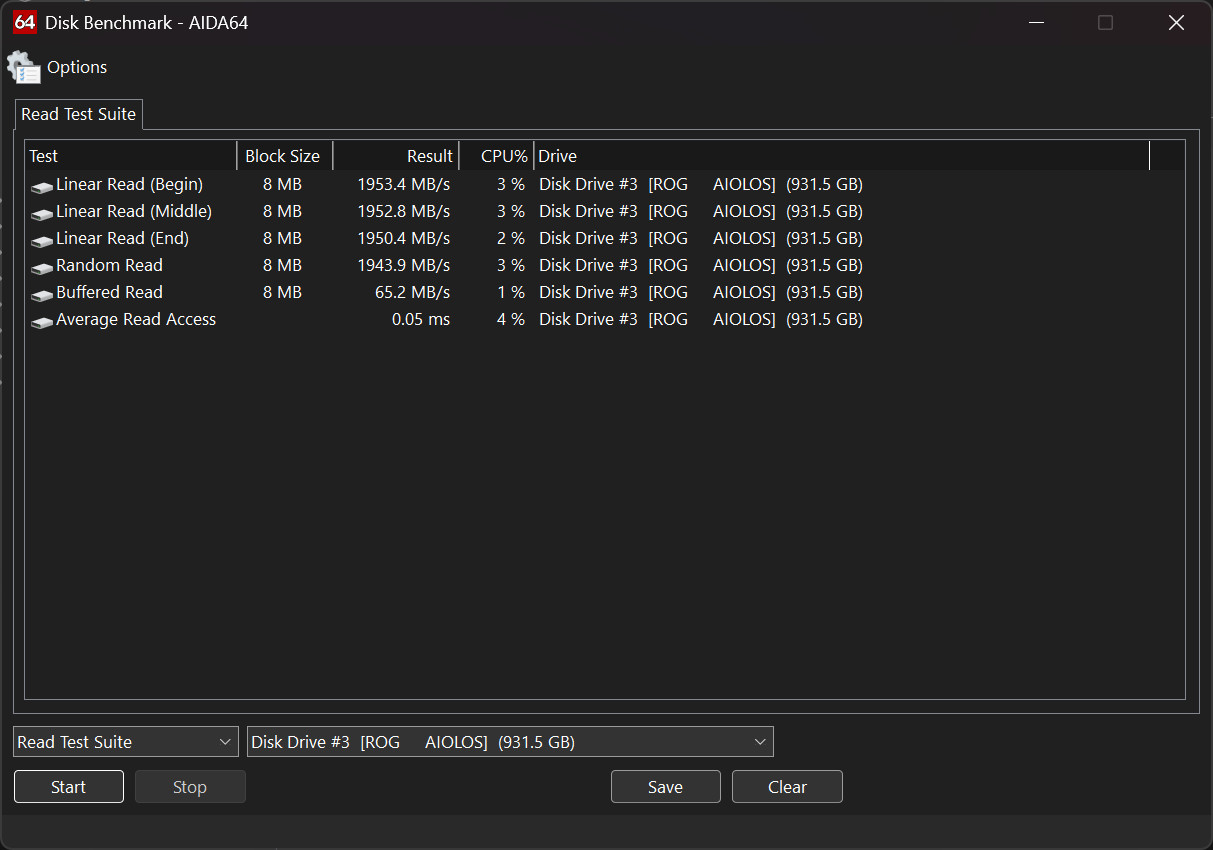Click the Start button
1213x850 pixels.
coord(69,787)
